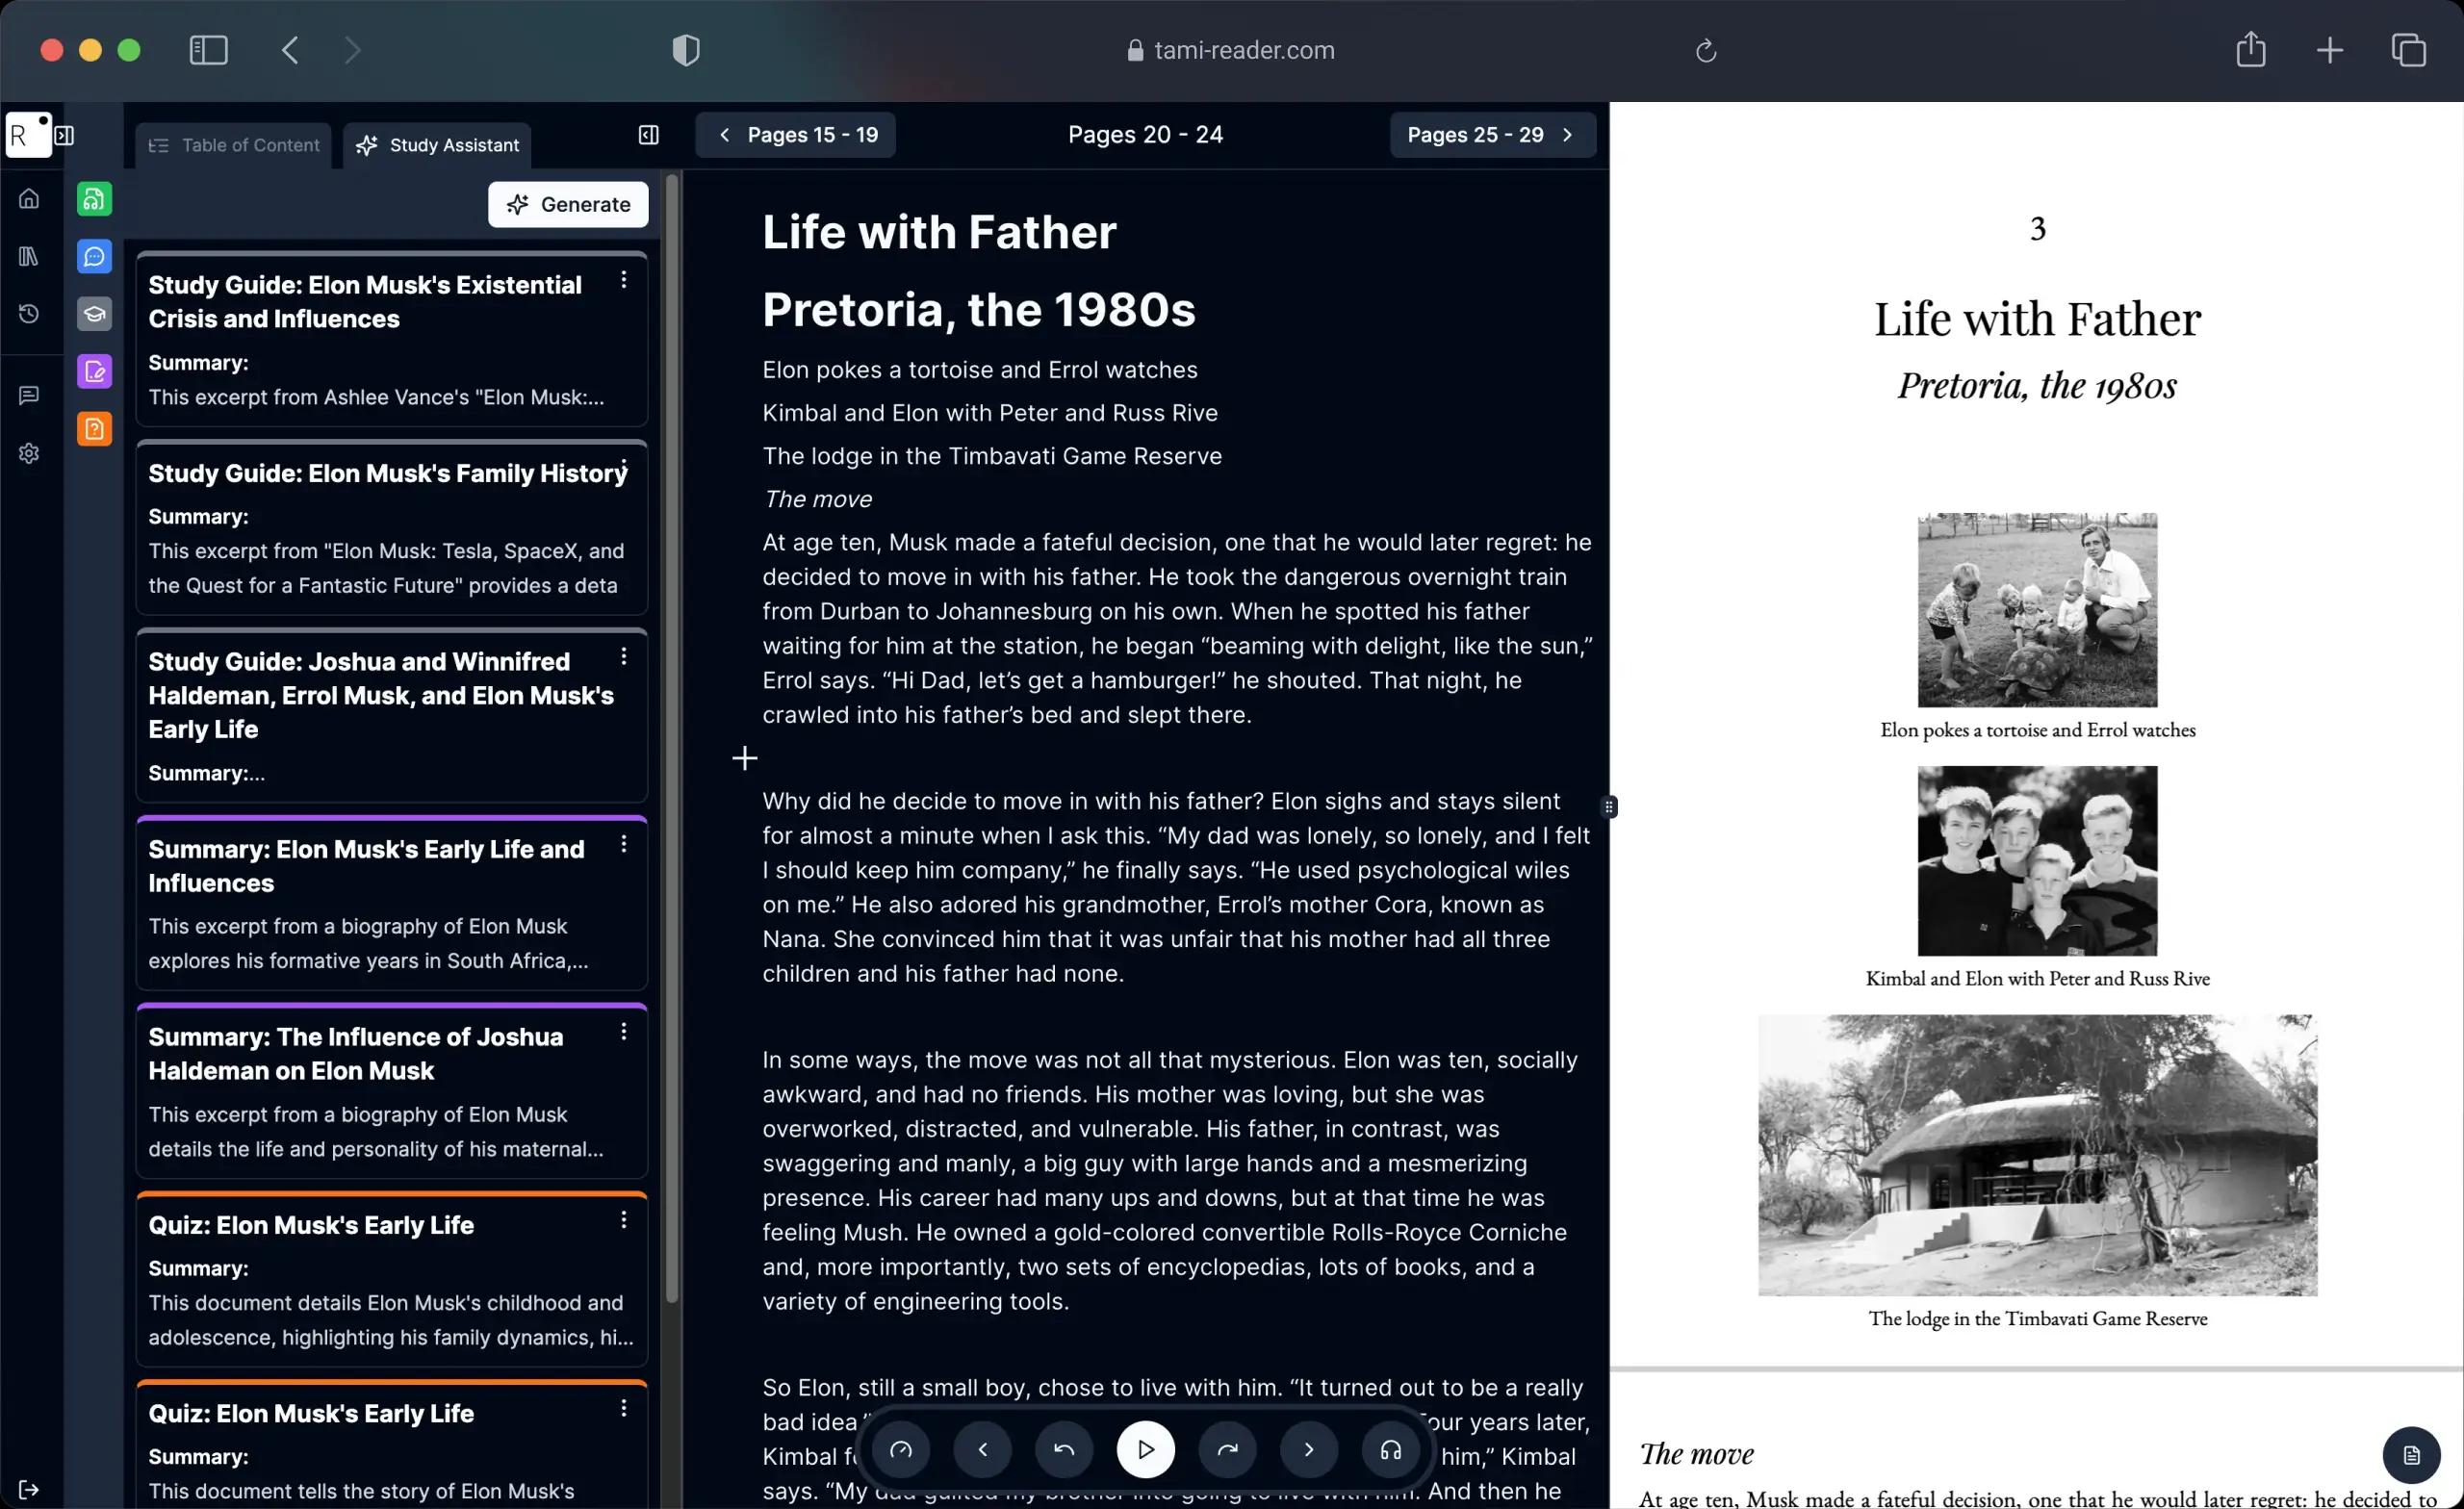Expand the three-dot menu on Quiz: Elon Musk's Early Life
This screenshot has width=2464, height=1509.
[623, 1220]
